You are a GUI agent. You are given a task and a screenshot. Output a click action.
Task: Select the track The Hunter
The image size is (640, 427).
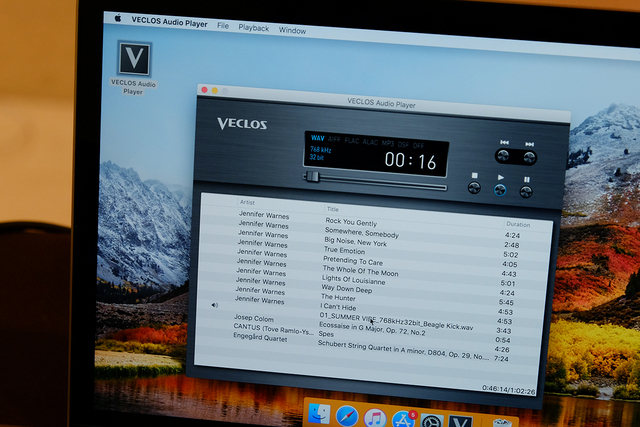[x=338, y=297]
